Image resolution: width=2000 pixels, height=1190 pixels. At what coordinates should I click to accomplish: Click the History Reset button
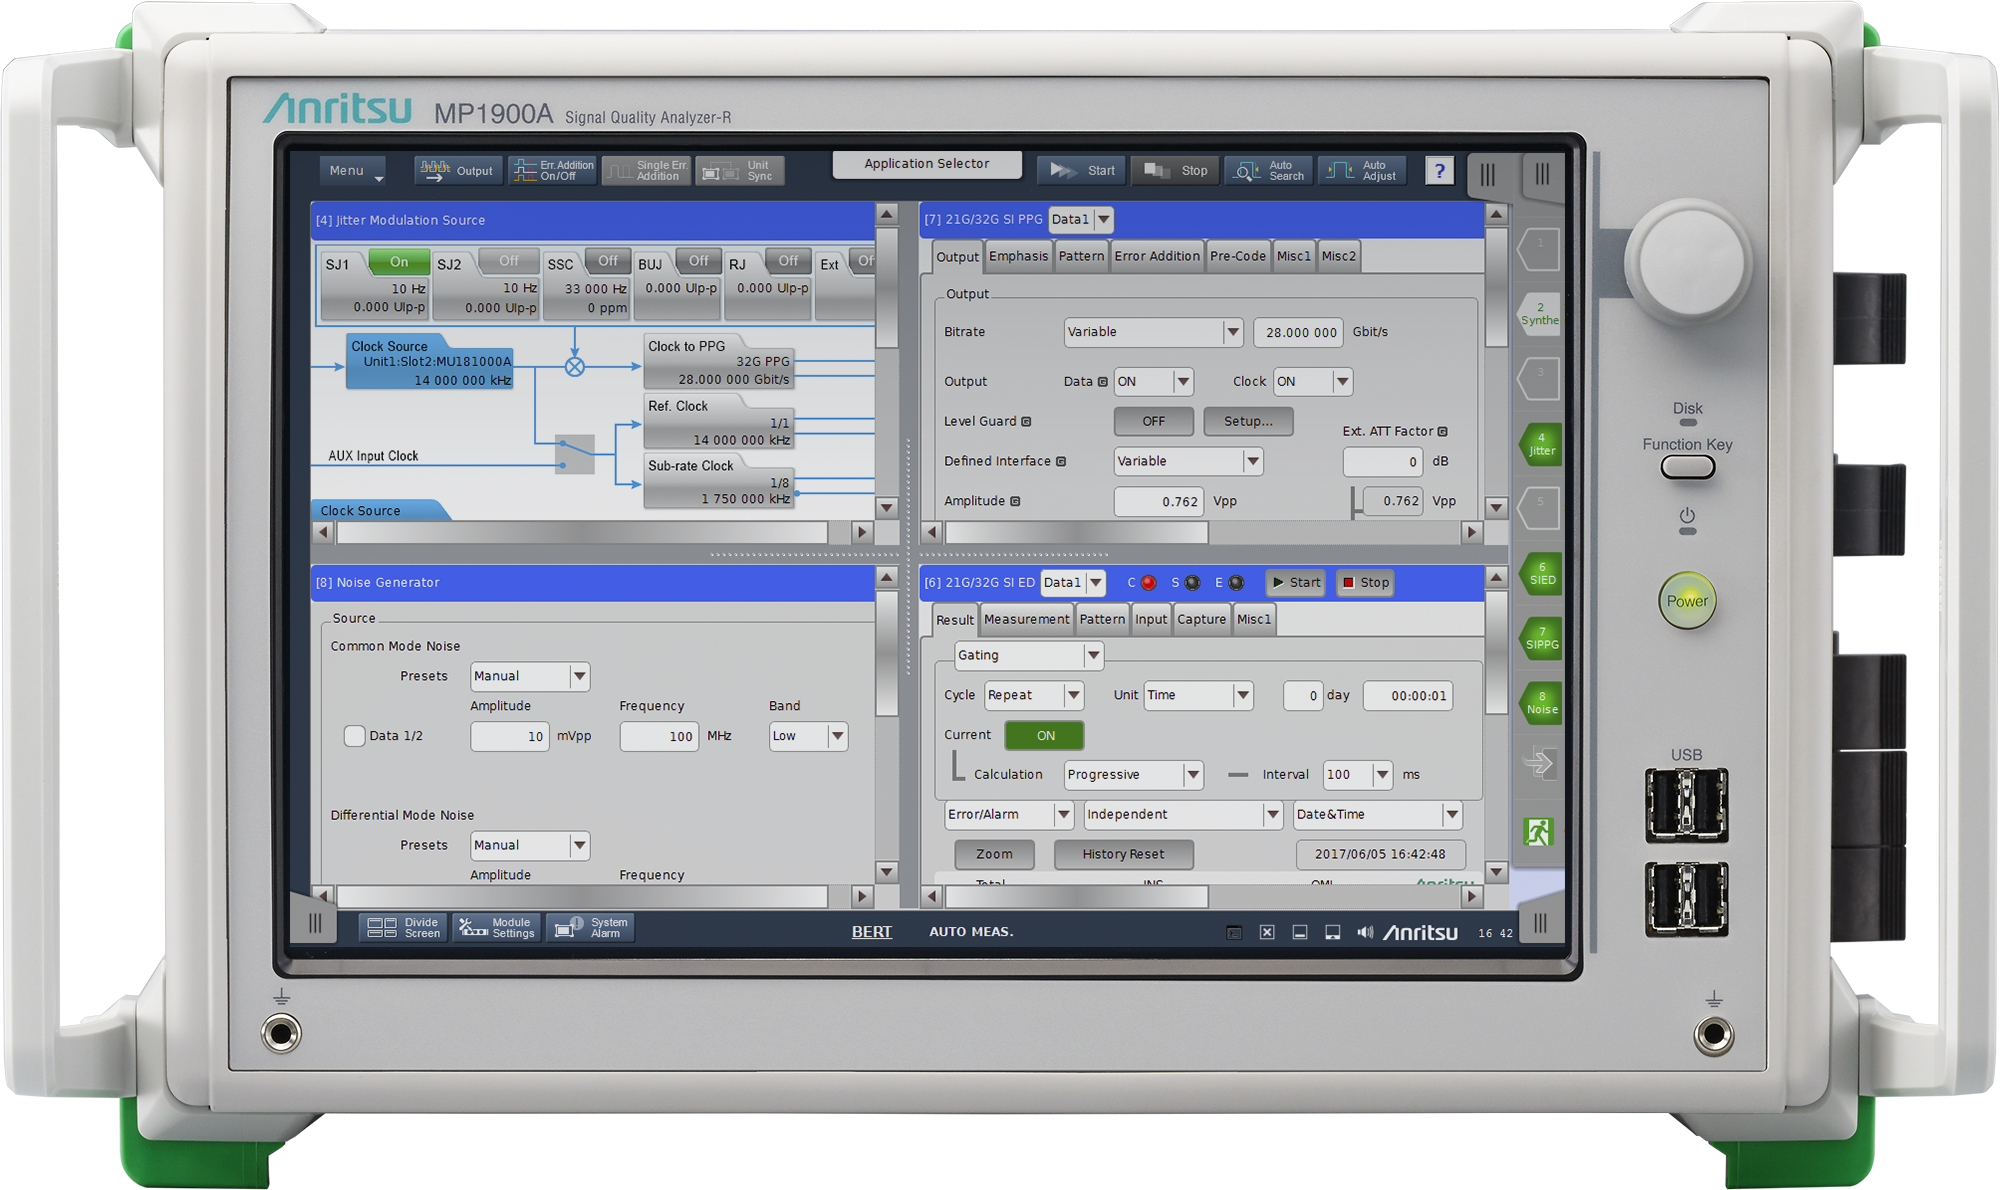pyautogui.click(x=1123, y=854)
